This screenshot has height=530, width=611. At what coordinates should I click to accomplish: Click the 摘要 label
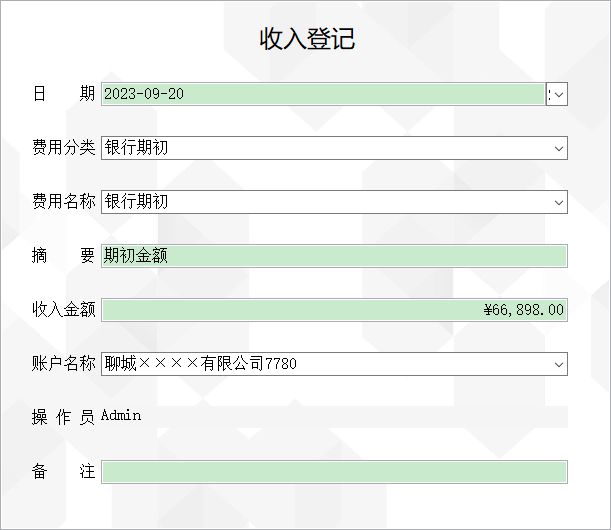tap(64, 256)
